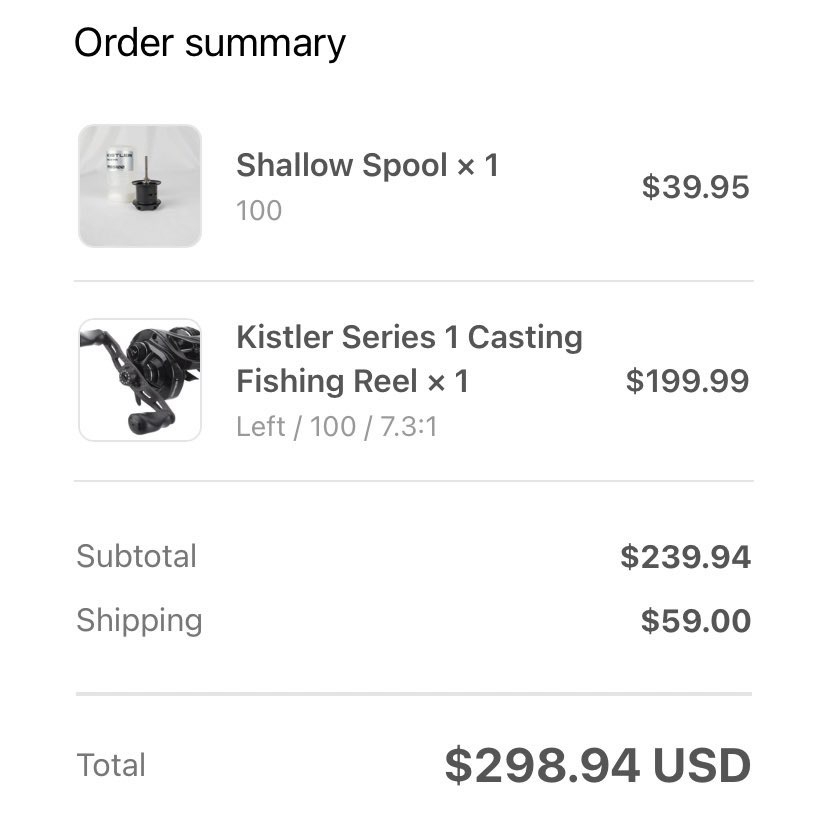Viewport: 827px width, 827px height.
Task: Click the Order summary heading
Action: (210, 43)
